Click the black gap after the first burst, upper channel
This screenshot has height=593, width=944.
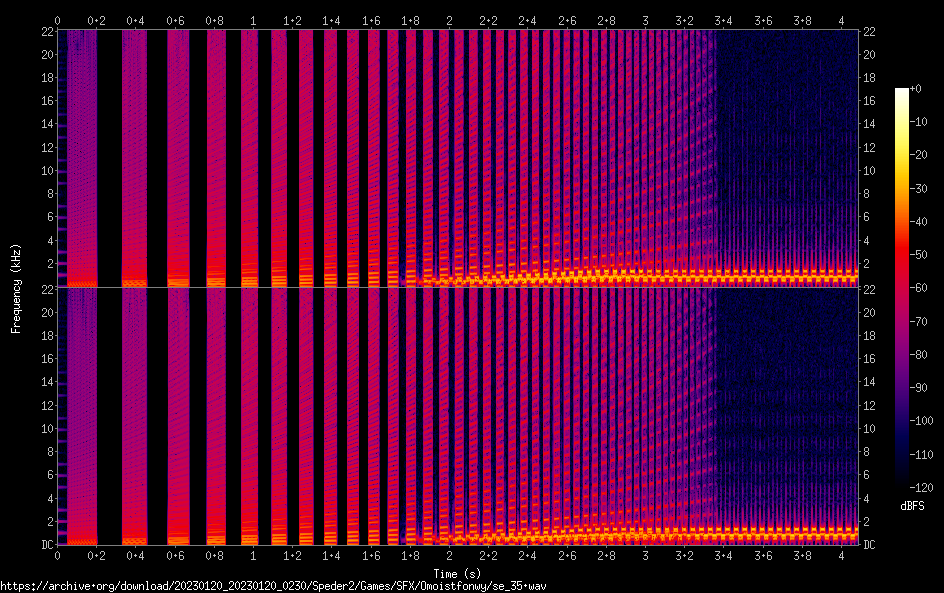(109, 160)
